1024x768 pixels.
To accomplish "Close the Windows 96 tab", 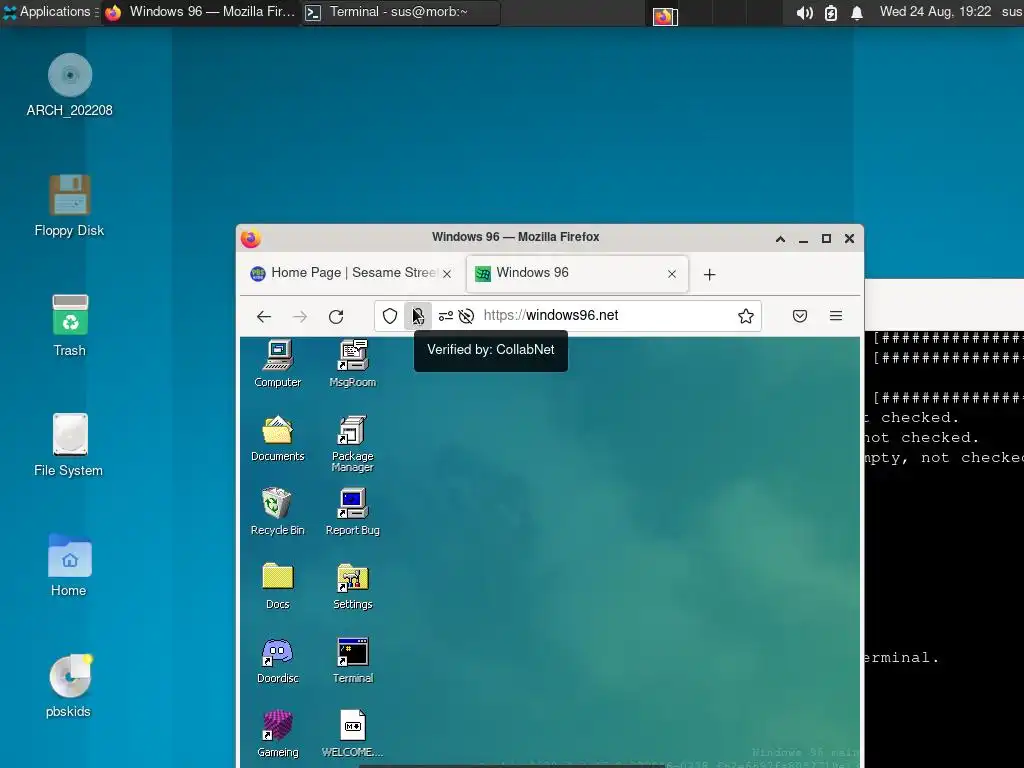I will pos(672,274).
